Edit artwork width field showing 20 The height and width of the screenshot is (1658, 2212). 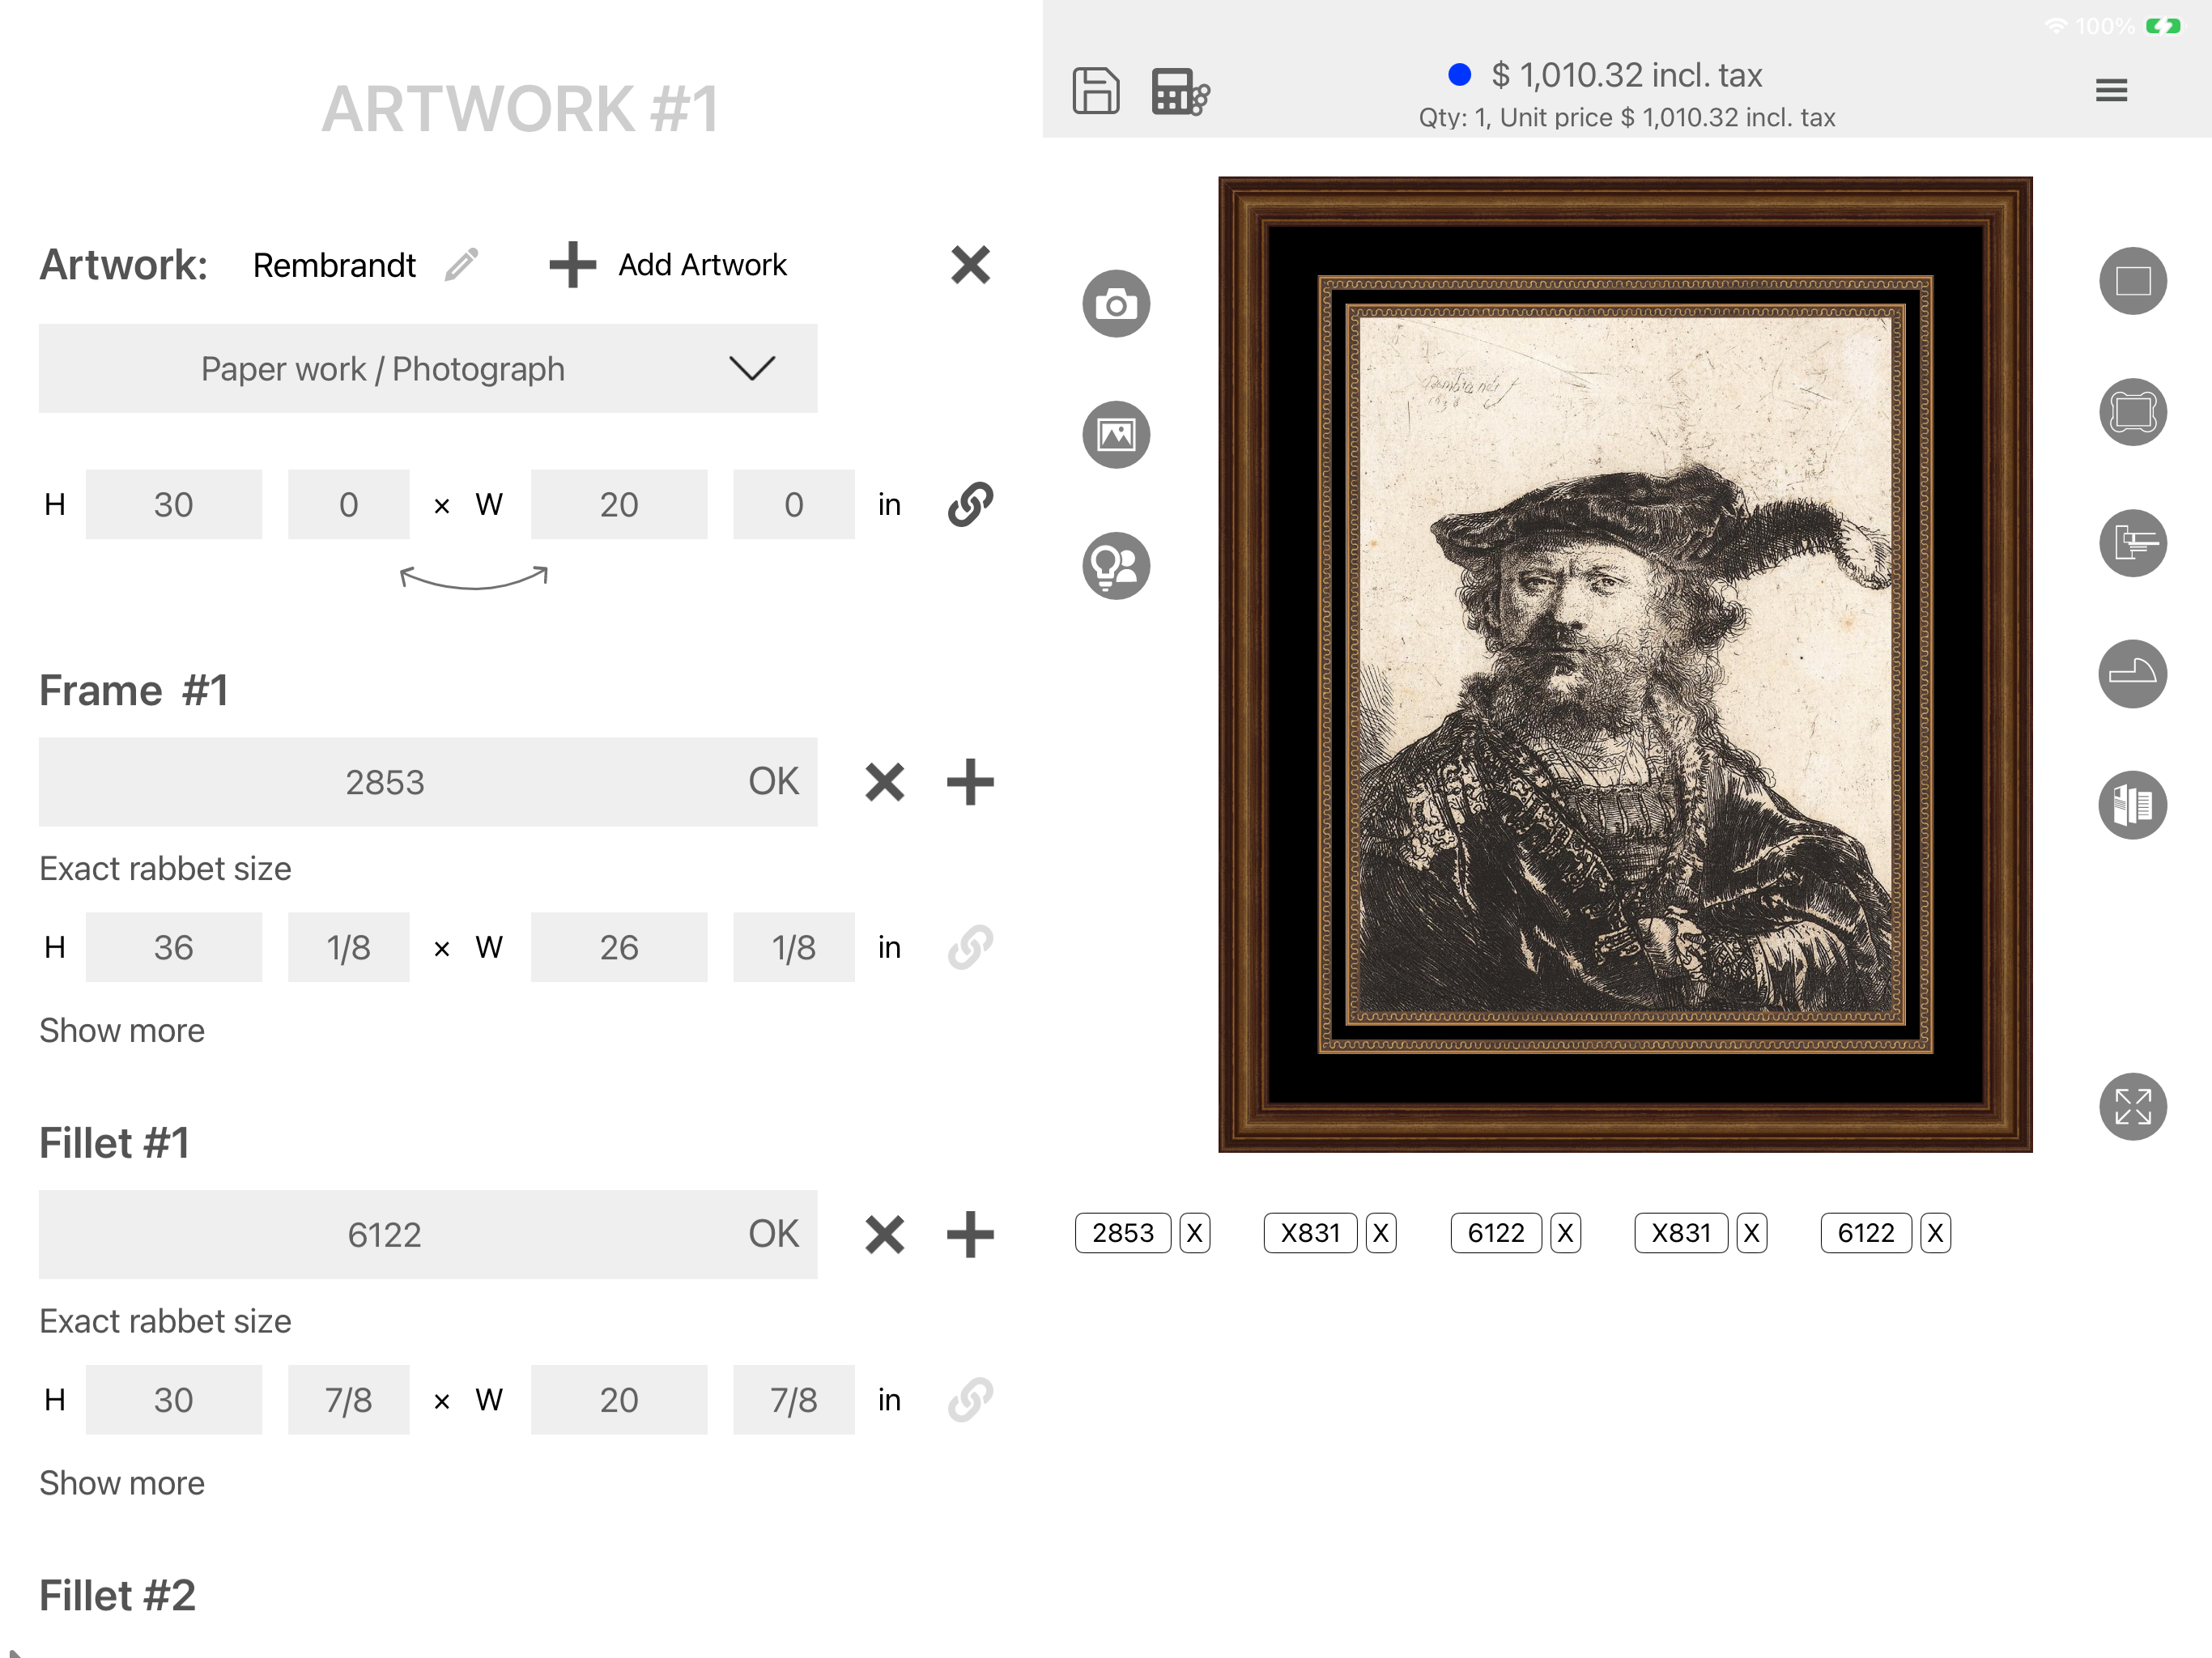pyautogui.click(x=619, y=504)
